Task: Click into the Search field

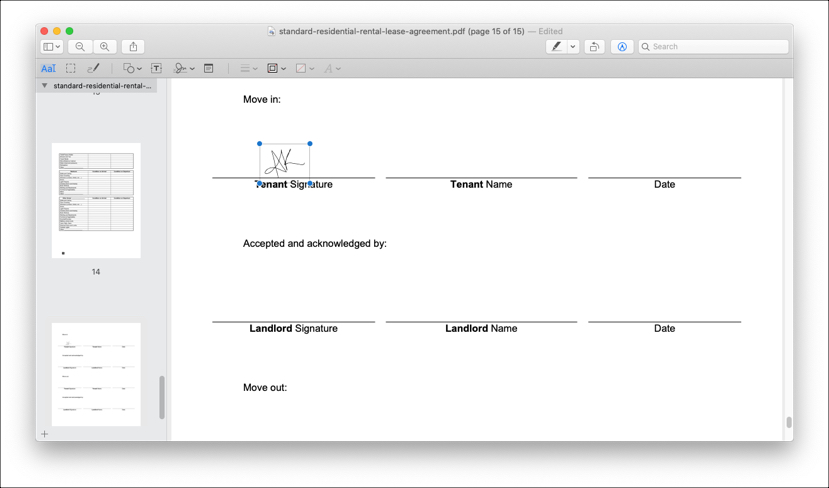Action: (713, 47)
